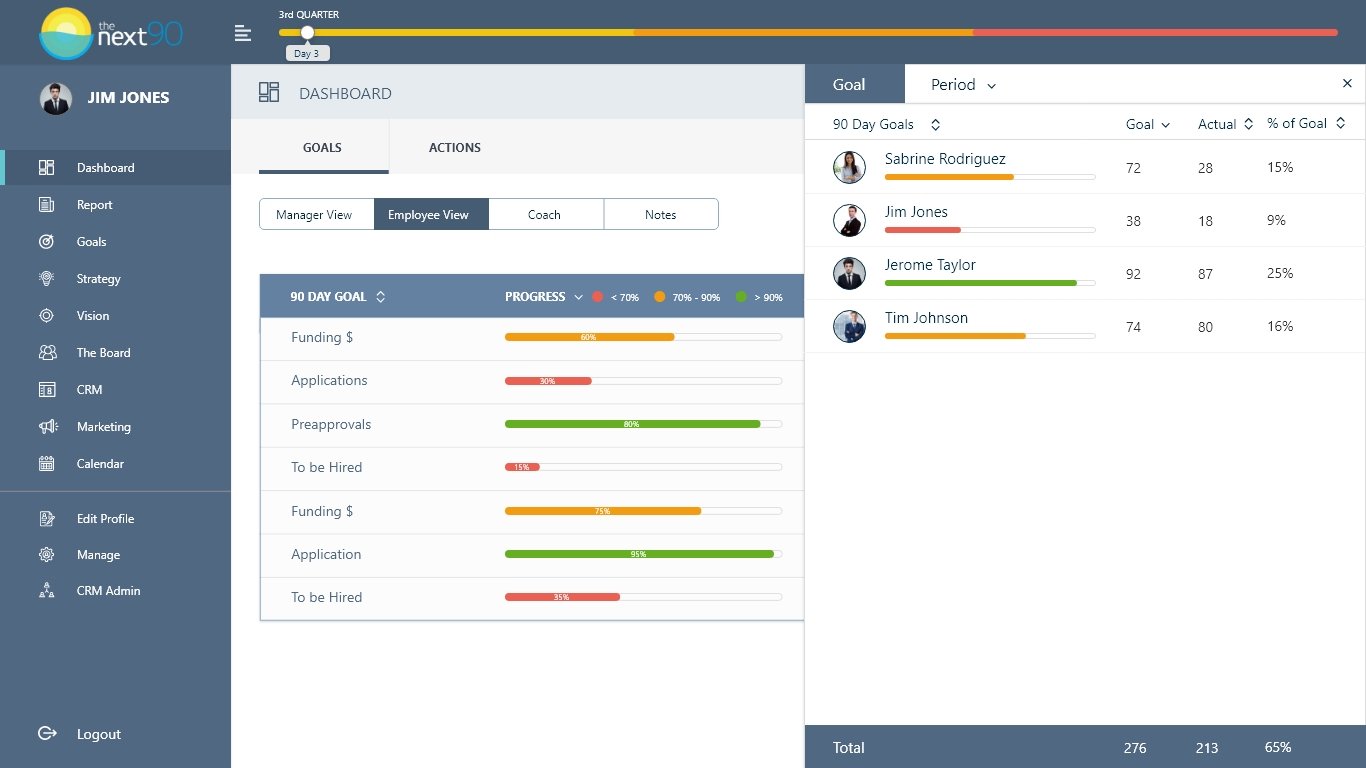This screenshot has width=1366, height=768.
Task: Click the Goals target icon in sidebar
Action: 47,242
